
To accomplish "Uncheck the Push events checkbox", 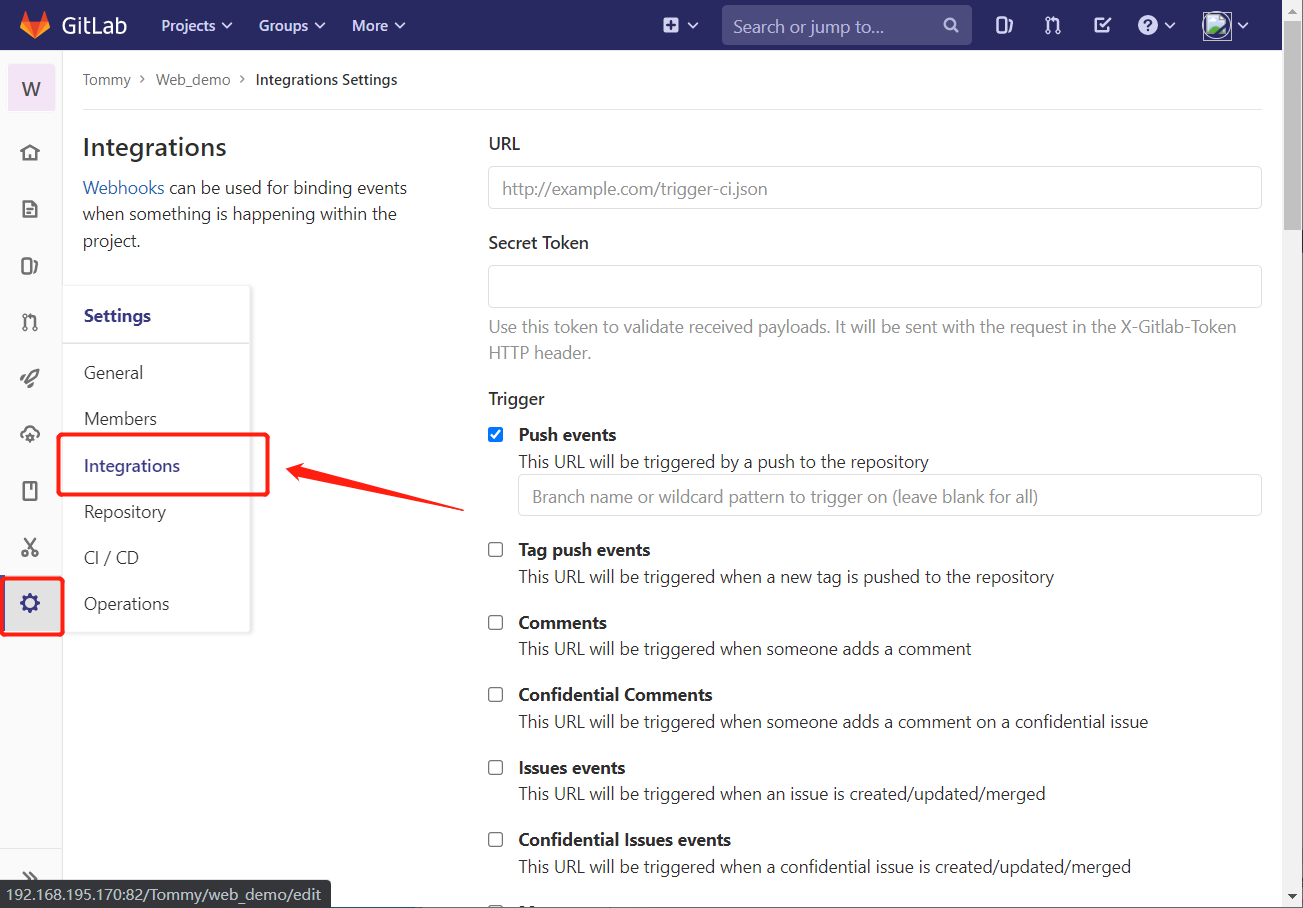I will click(495, 434).
